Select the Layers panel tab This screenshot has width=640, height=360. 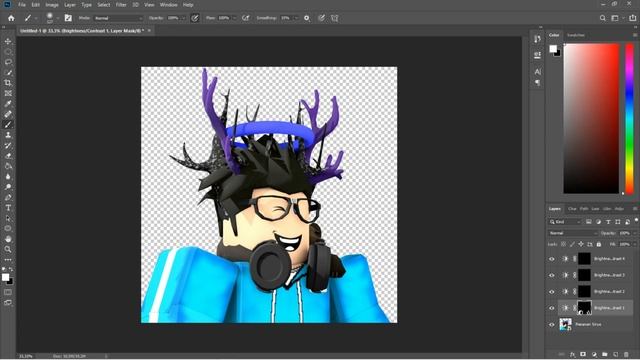[555, 209]
